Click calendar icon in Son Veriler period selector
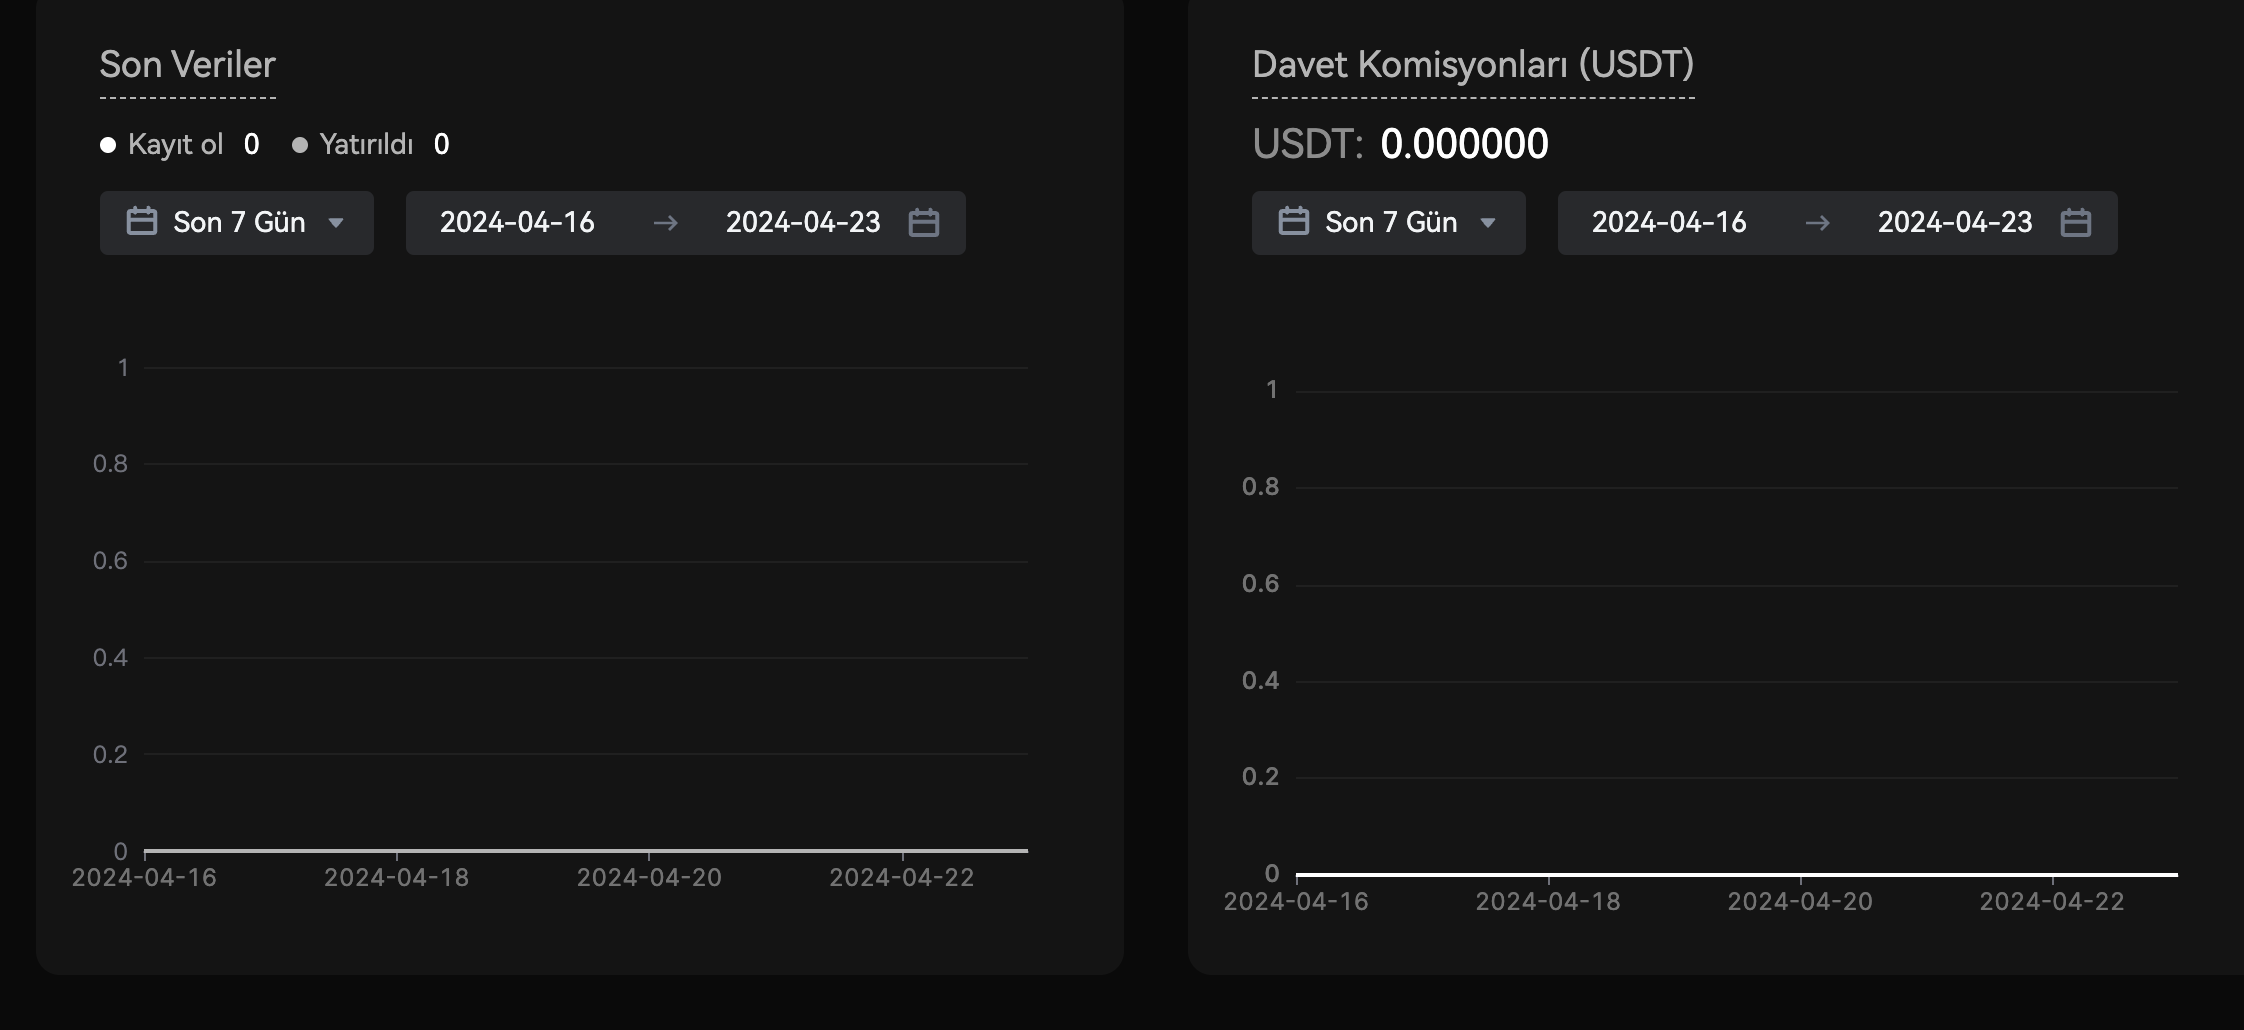 click(142, 221)
